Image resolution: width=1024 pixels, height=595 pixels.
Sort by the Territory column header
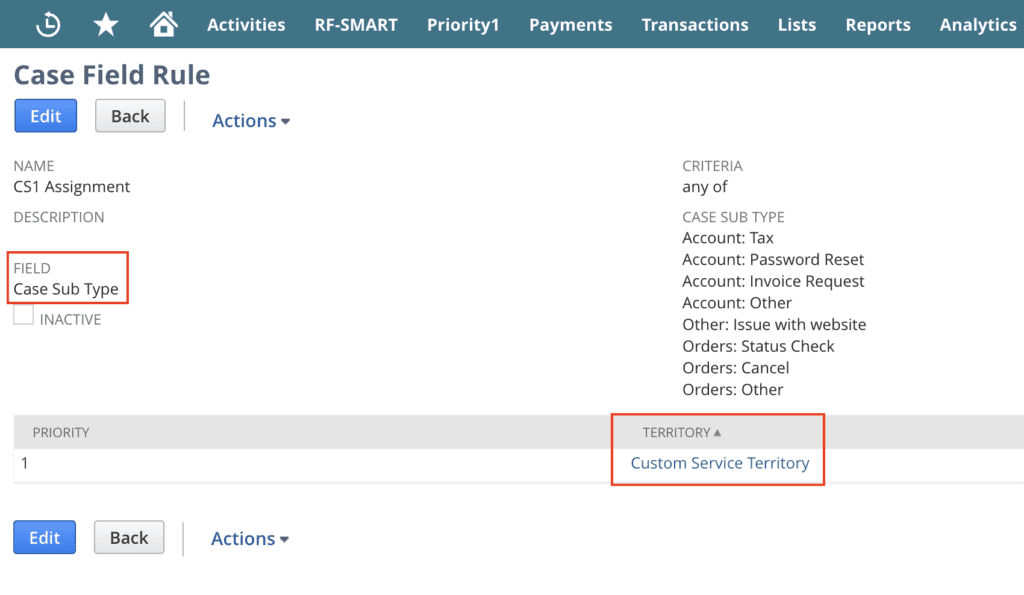pyautogui.click(x=677, y=433)
